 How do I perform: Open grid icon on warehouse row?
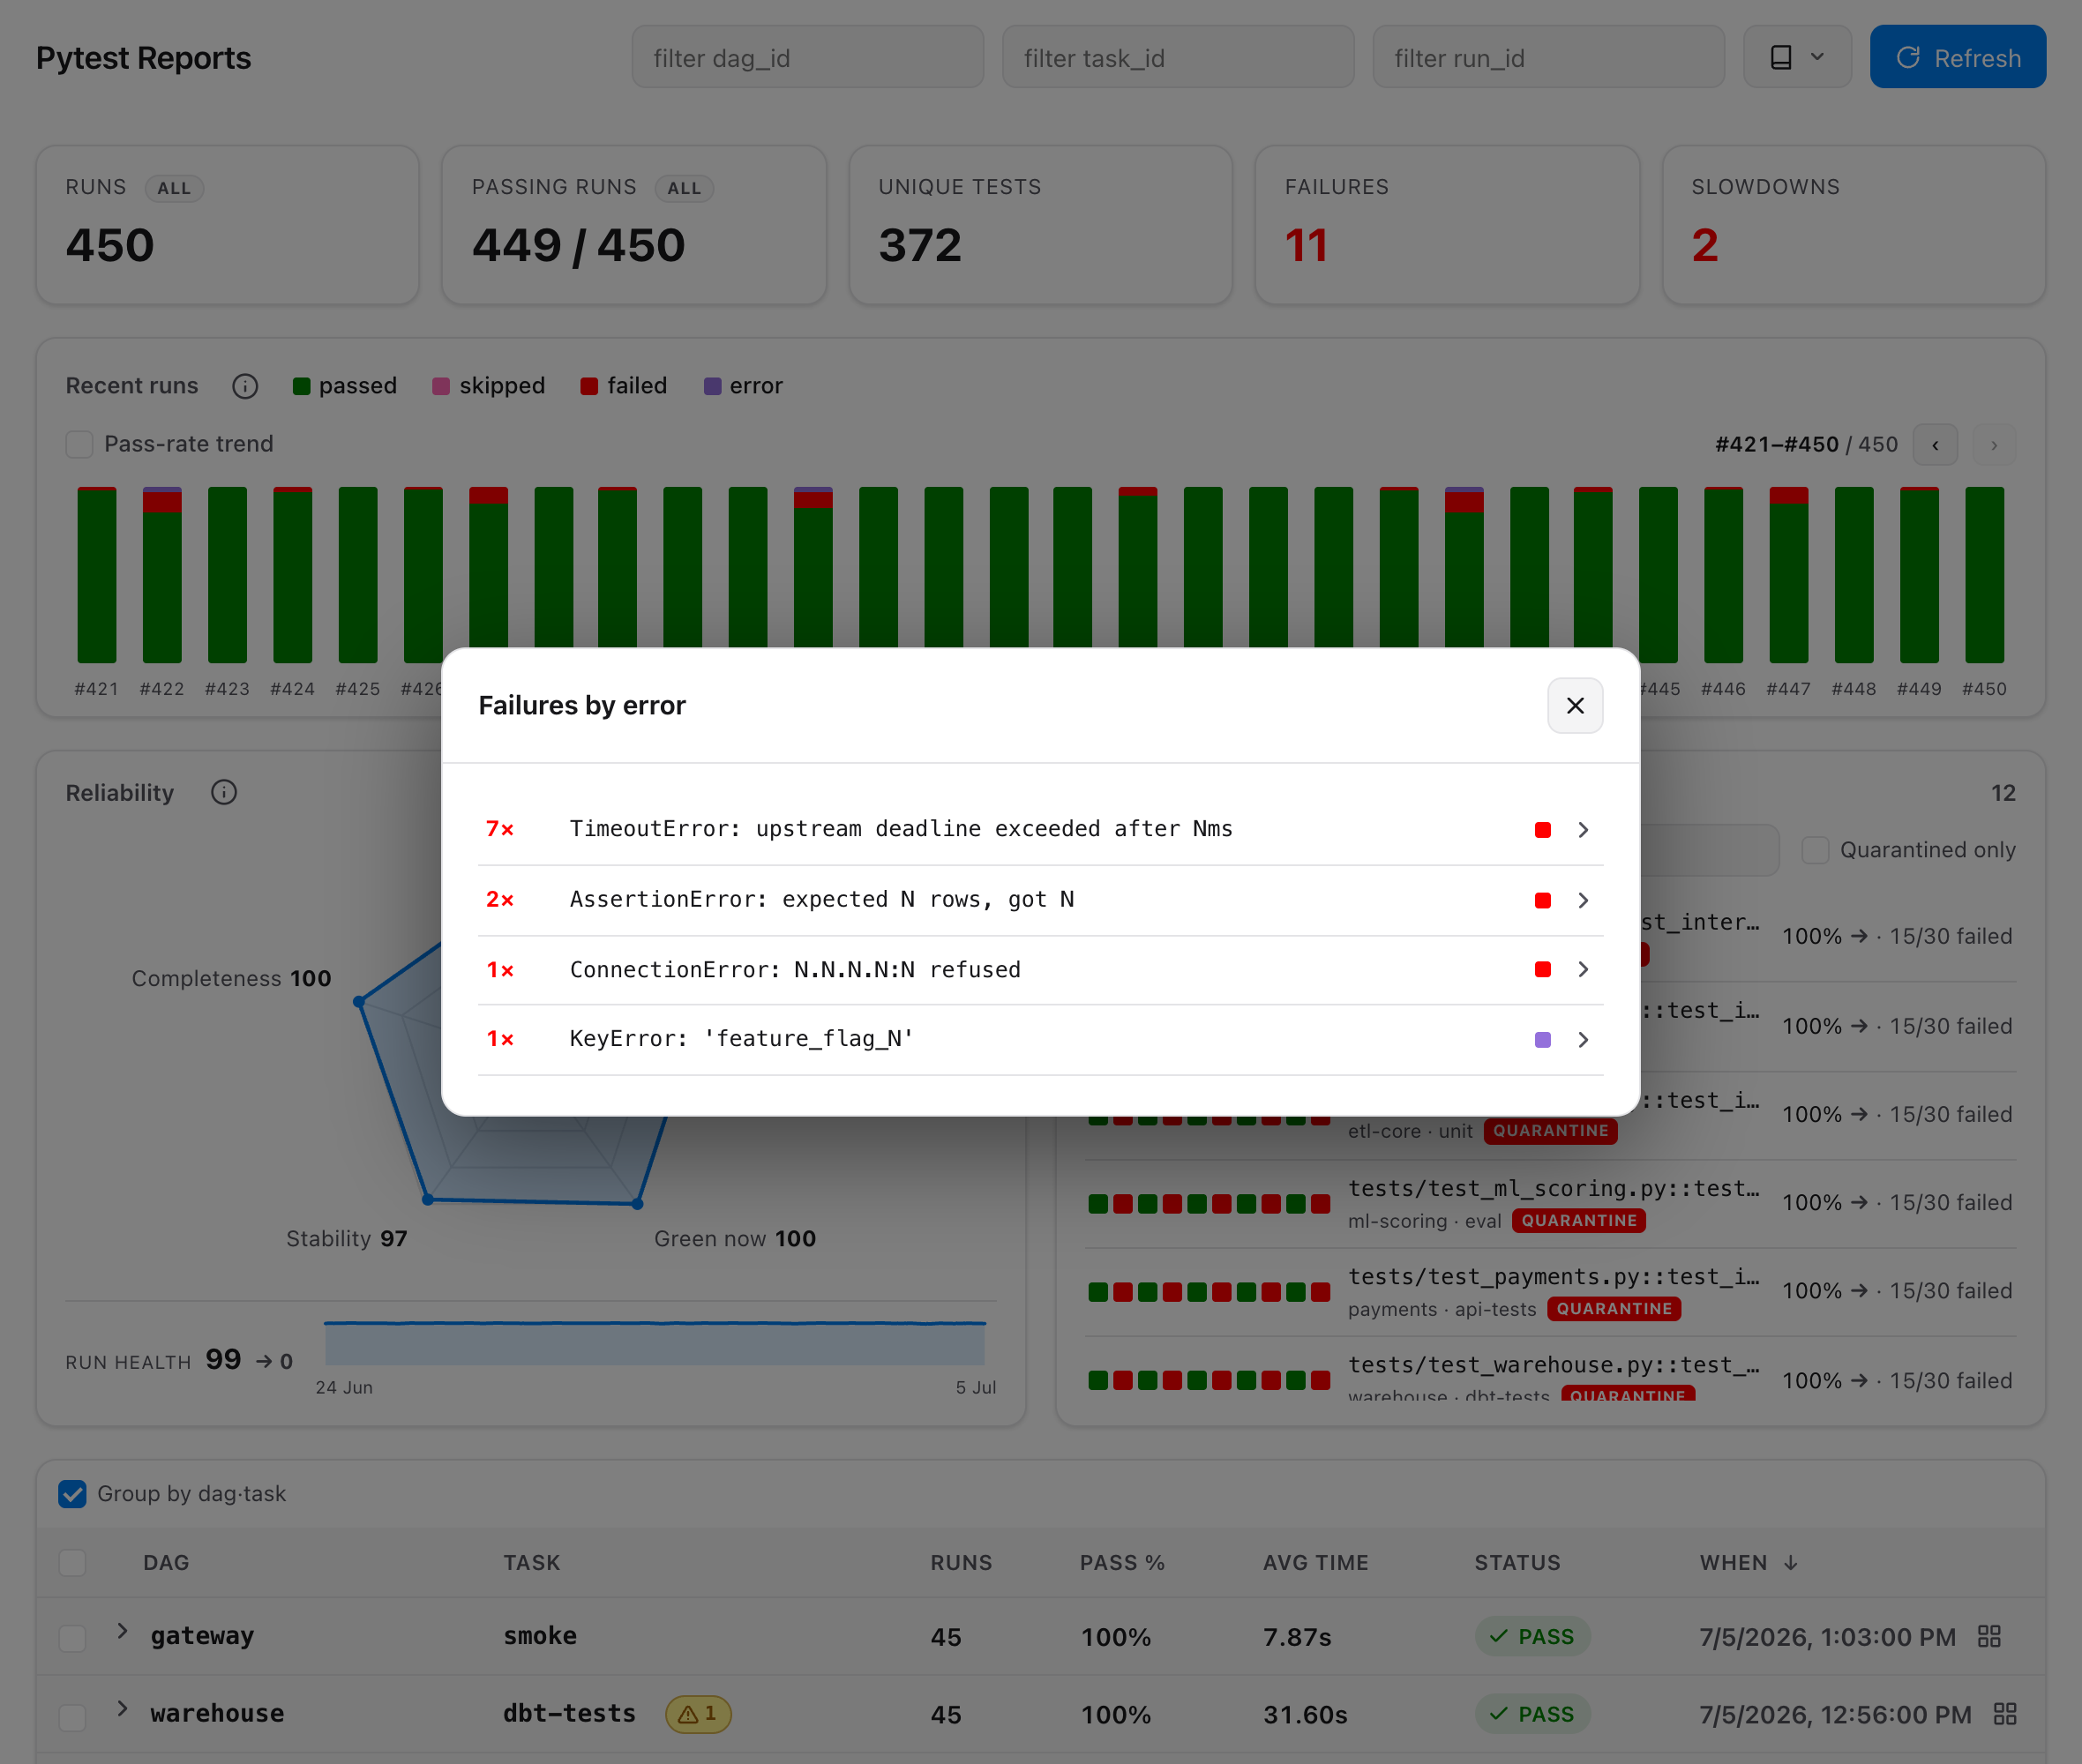coord(2004,1715)
